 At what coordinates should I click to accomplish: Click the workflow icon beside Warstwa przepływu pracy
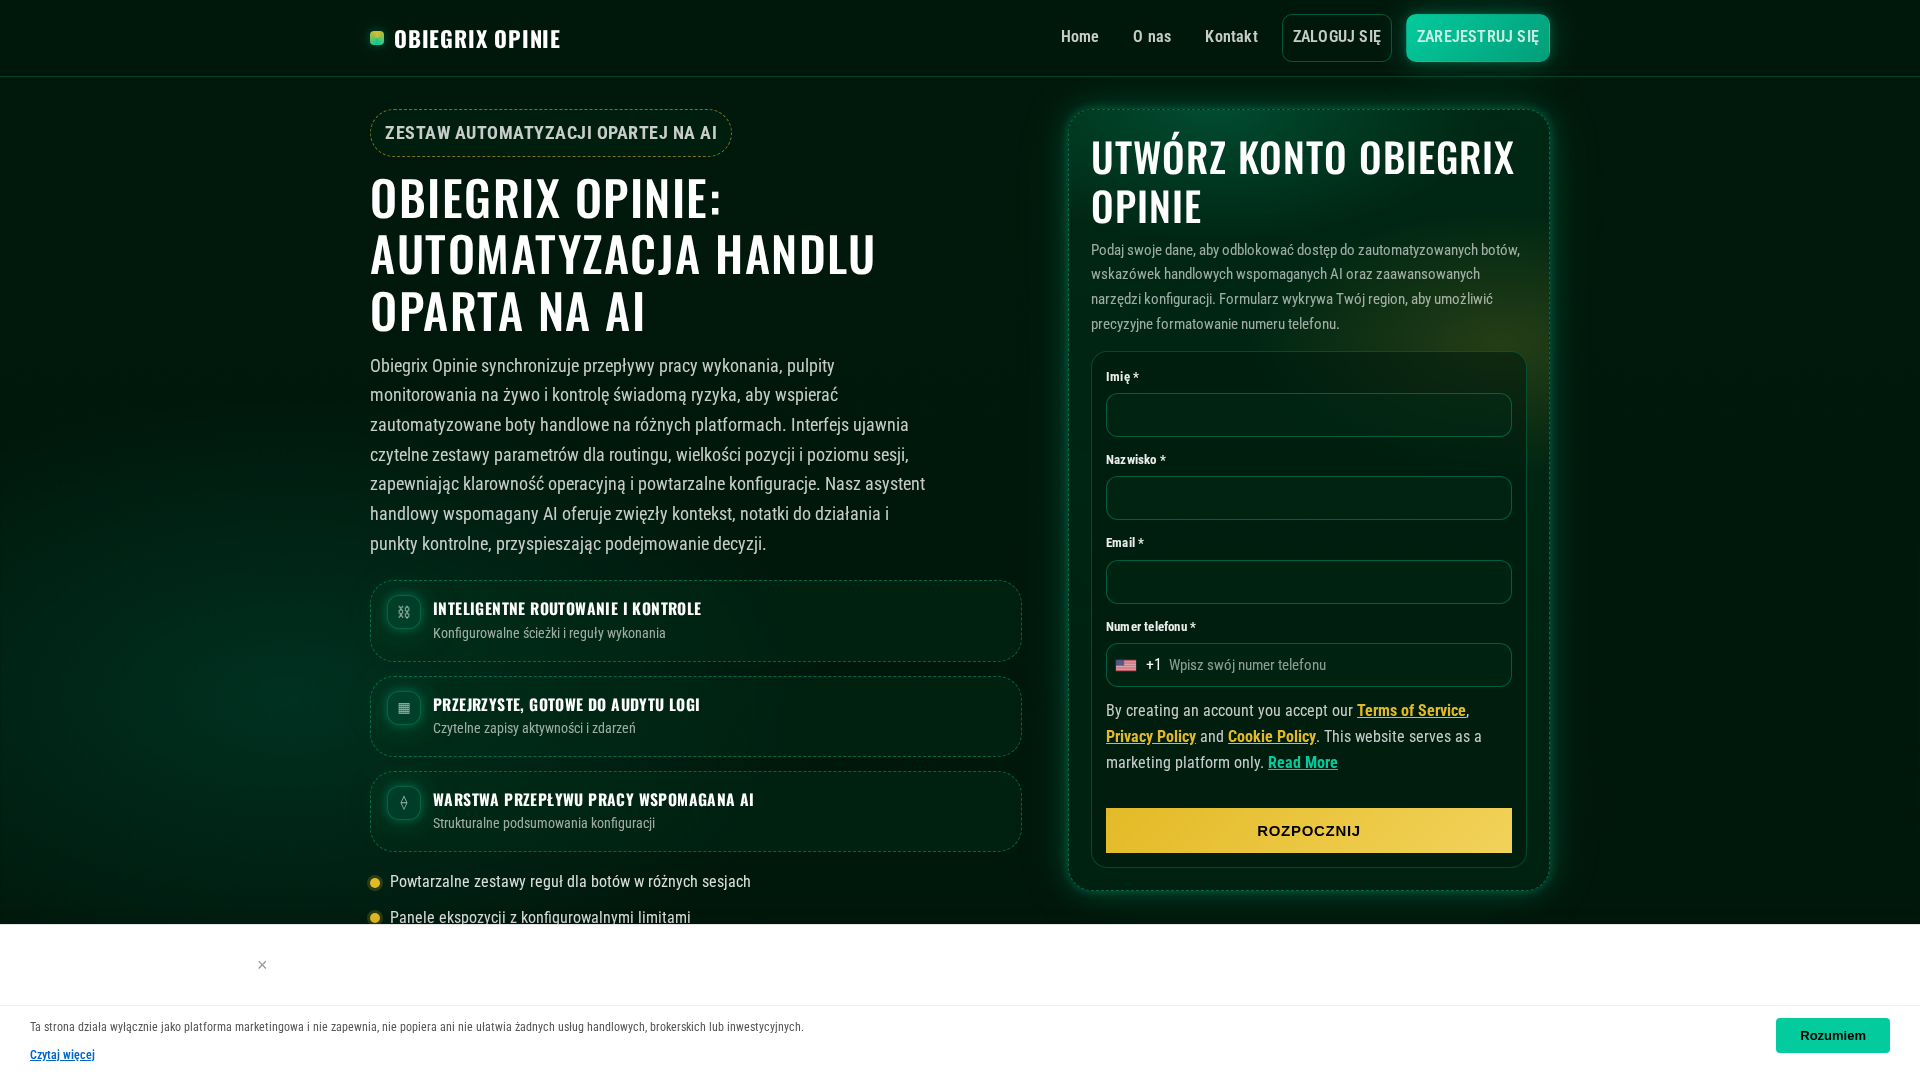(404, 803)
